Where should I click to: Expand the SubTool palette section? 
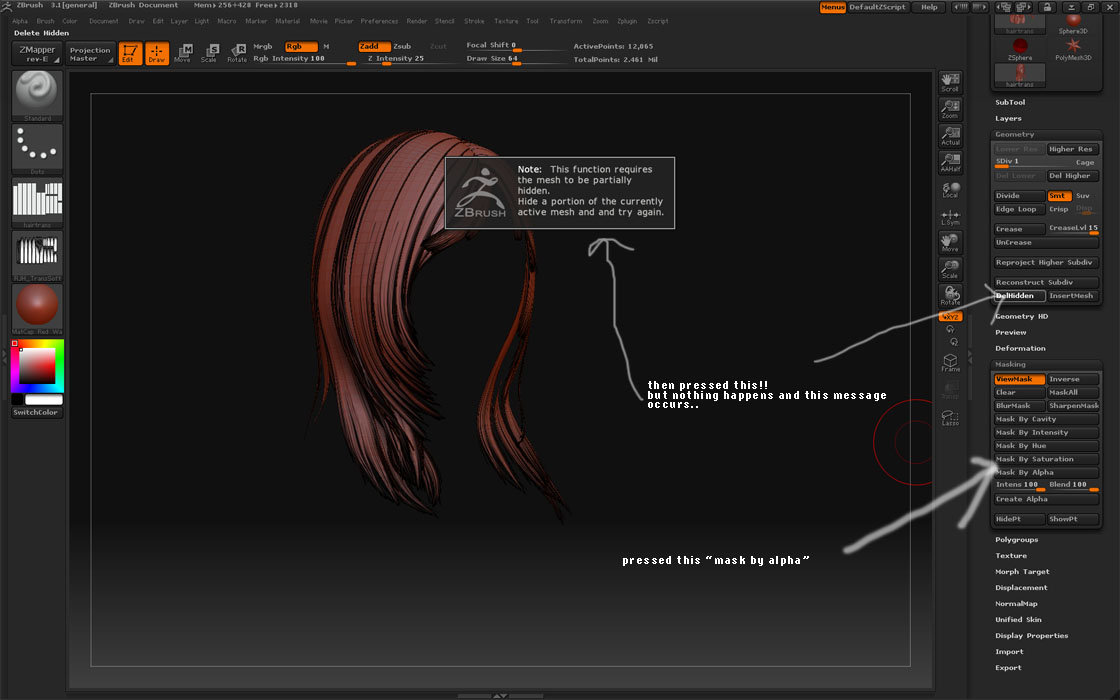click(1010, 102)
